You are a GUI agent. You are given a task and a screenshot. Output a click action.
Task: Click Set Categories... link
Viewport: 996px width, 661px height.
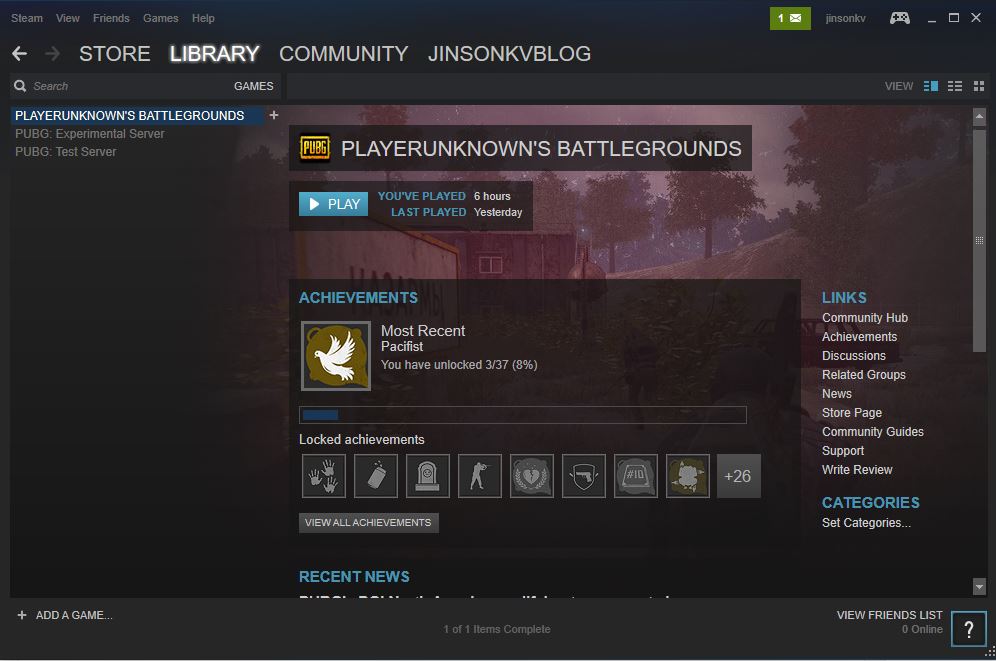pos(866,523)
